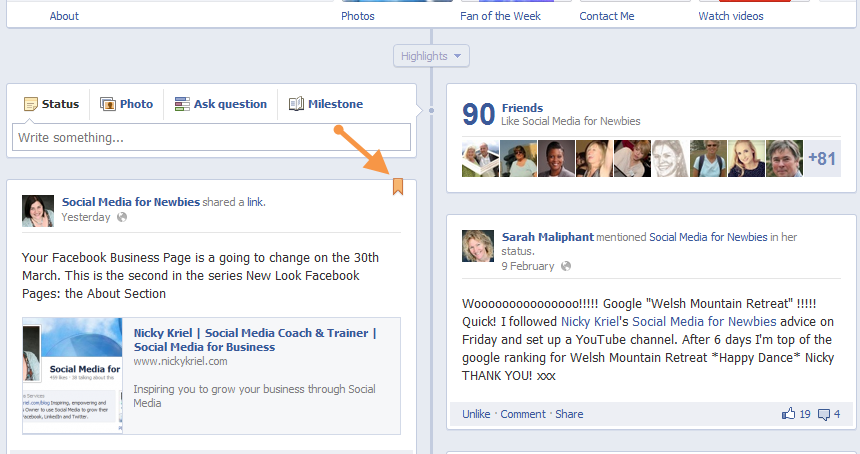Open the Contact Me link

[607, 16]
